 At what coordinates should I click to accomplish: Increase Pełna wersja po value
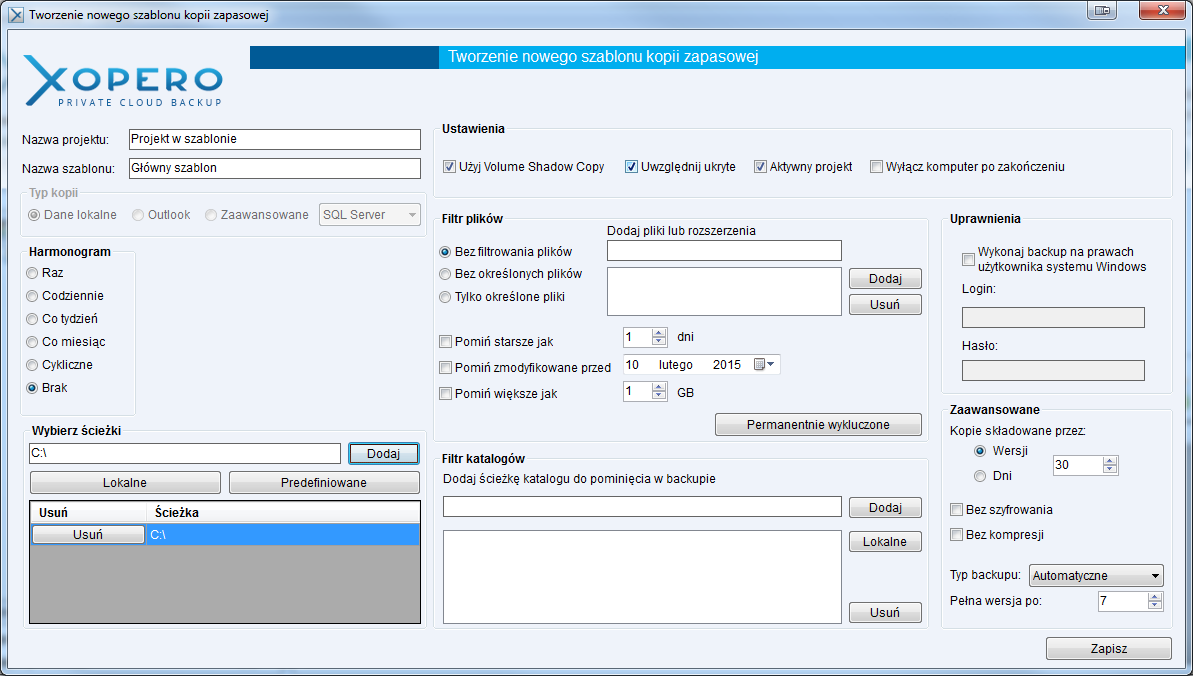tap(1156, 597)
